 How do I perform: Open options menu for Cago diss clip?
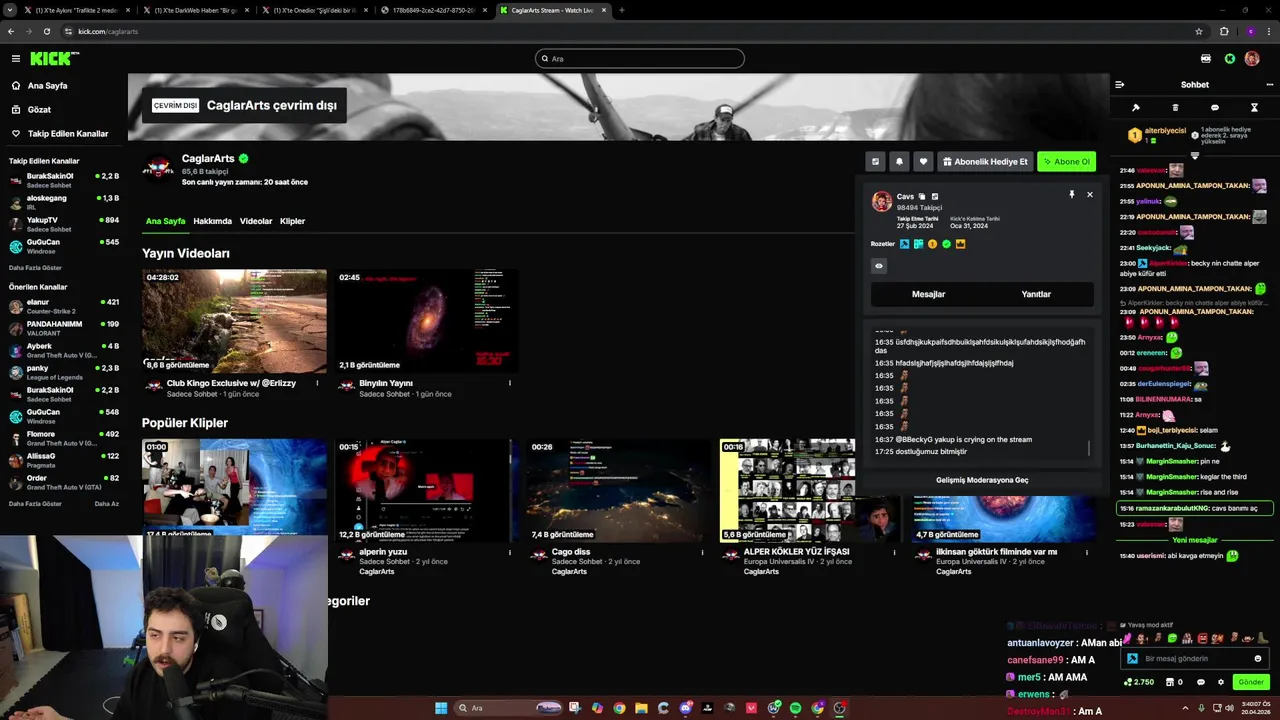702,552
